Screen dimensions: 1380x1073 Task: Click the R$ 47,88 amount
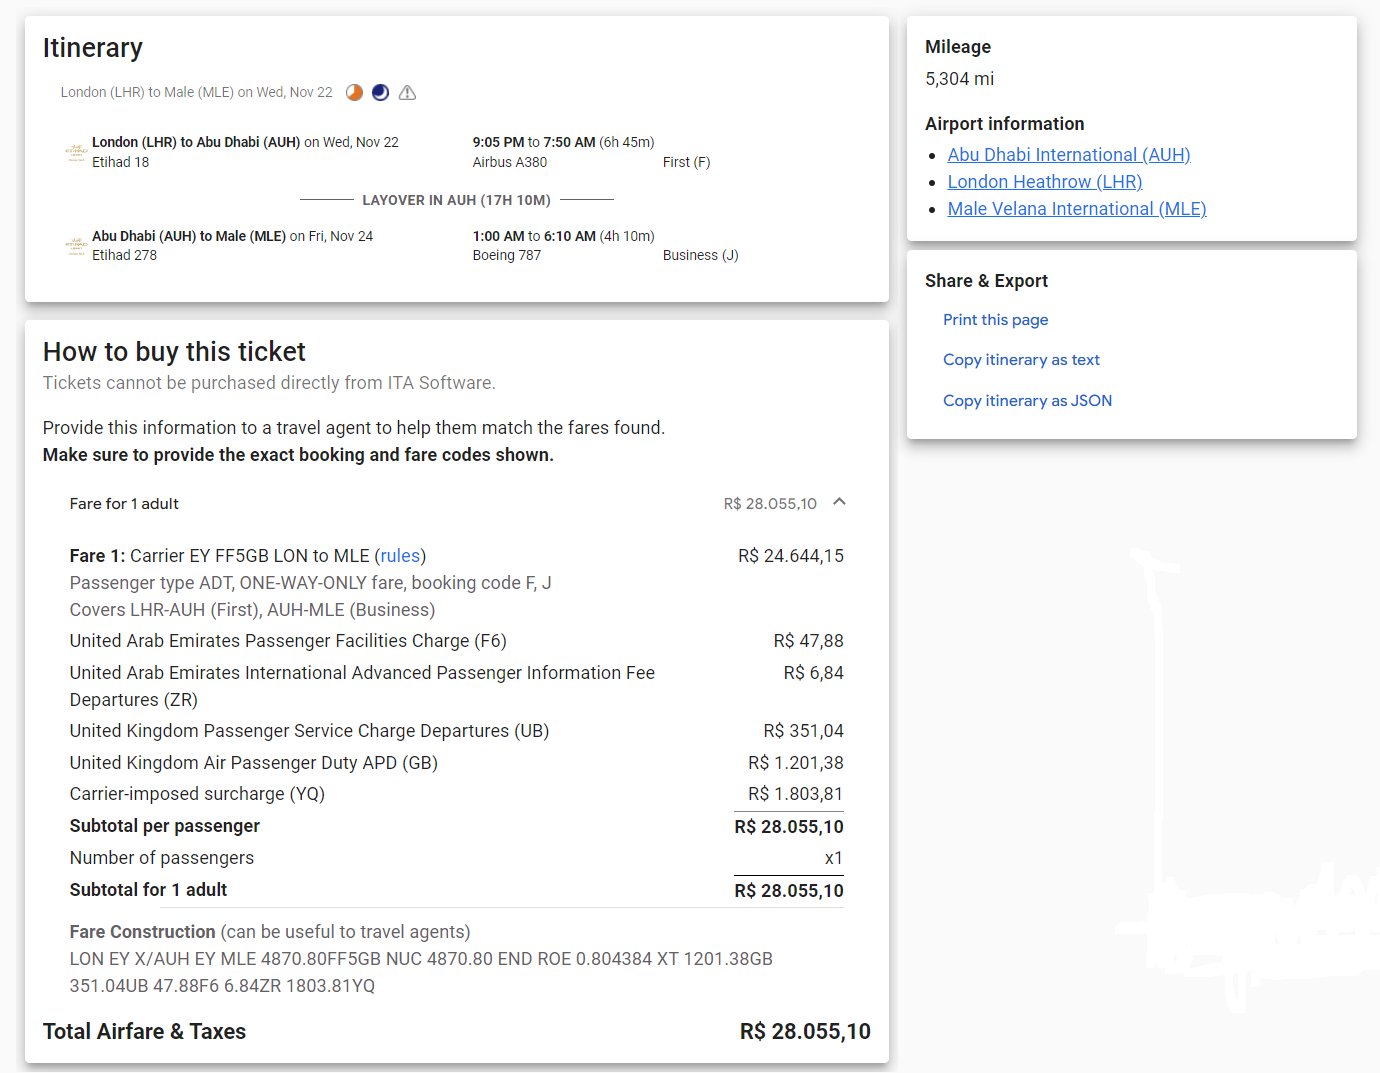click(809, 641)
